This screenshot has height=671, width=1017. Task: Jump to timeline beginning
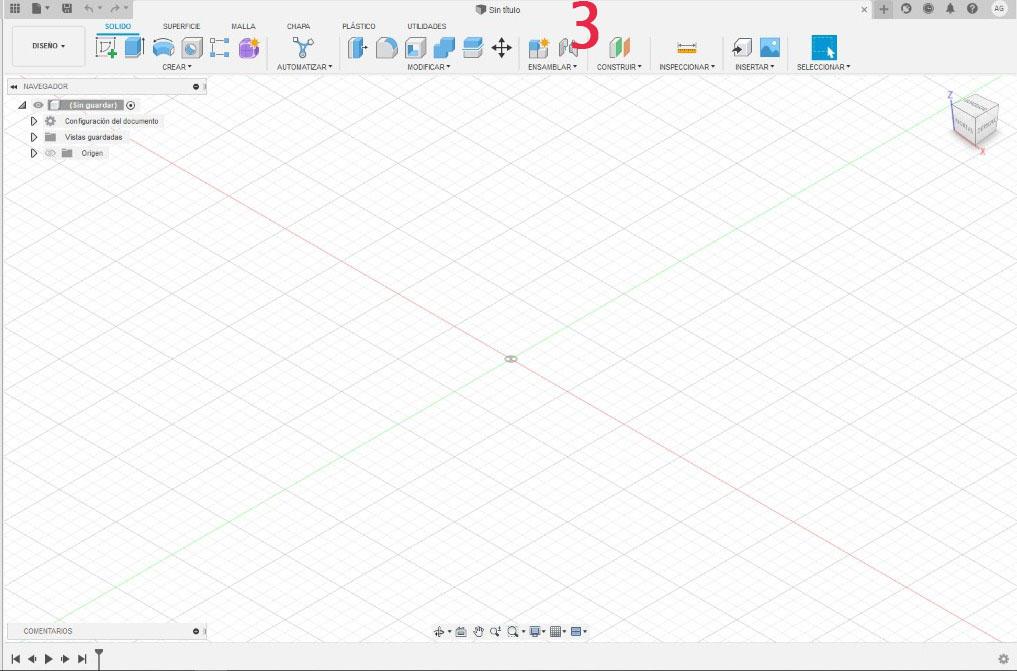tap(16, 659)
